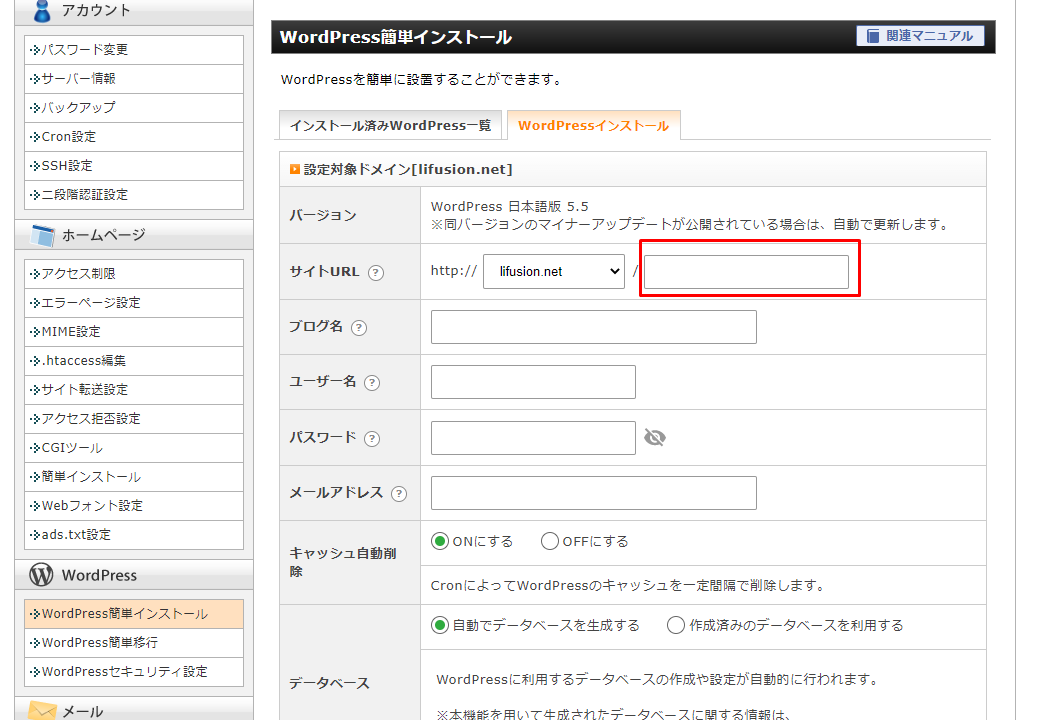Click the WordPress 日本語版 5.5 version text
The height and width of the screenshot is (720, 1042).
(x=510, y=207)
